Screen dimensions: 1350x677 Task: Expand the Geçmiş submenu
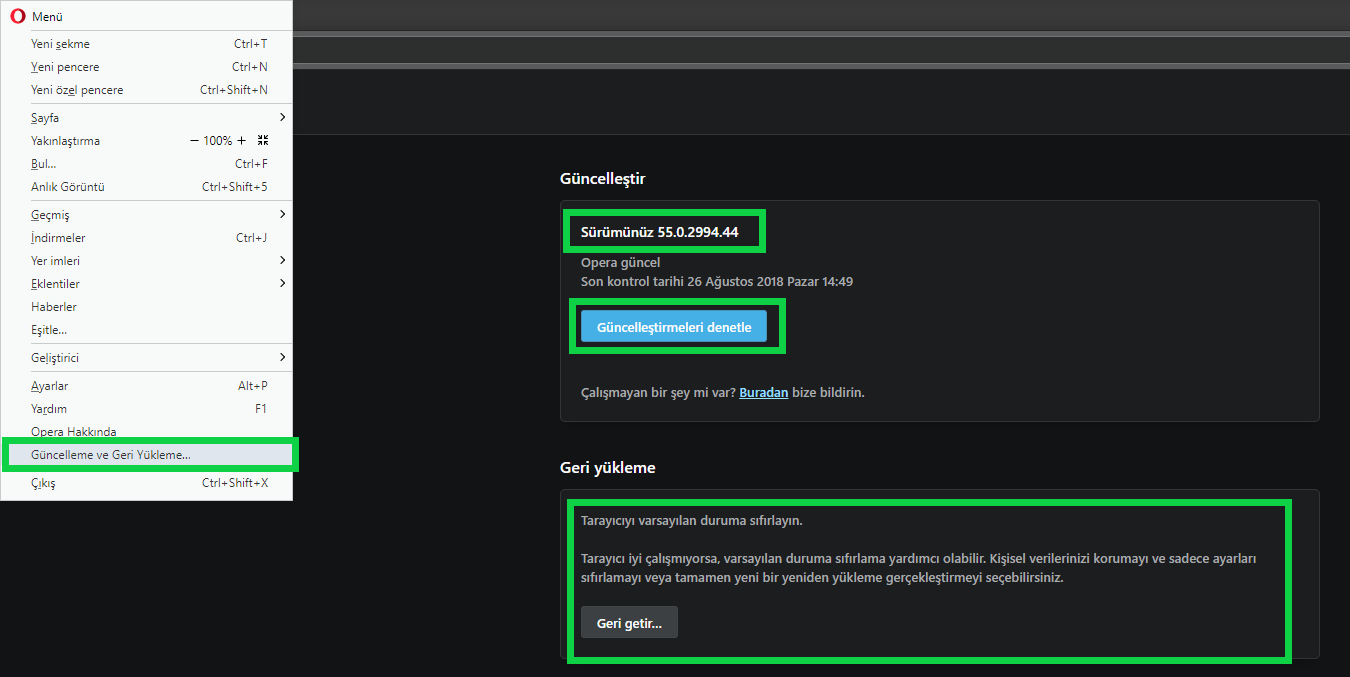[146, 215]
